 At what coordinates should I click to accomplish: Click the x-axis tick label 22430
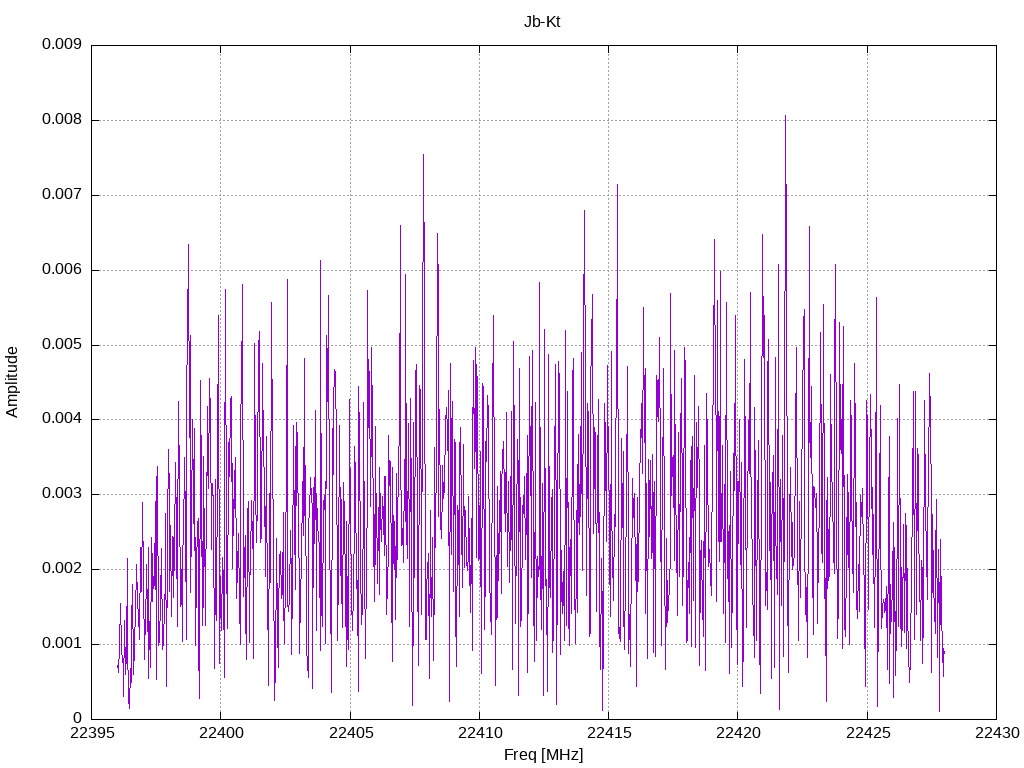click(997, 733)
